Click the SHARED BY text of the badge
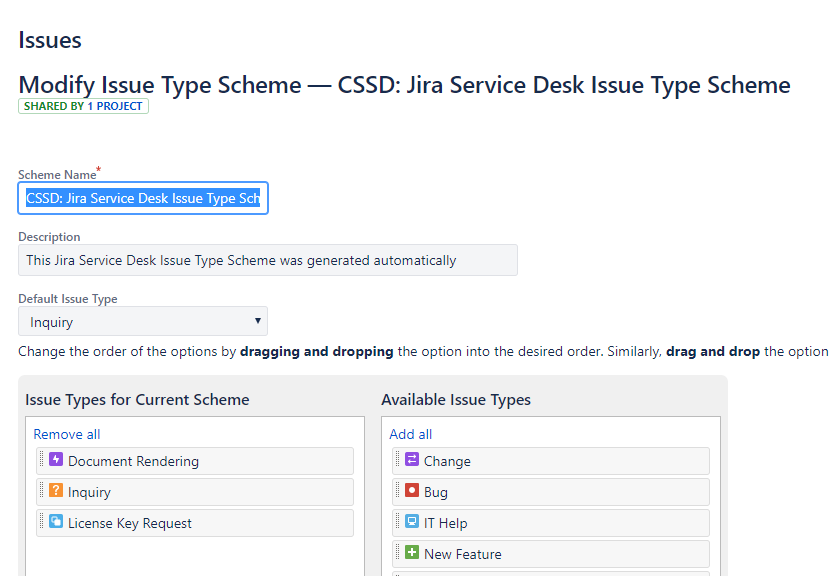This screenshot has height=576, width=831. [54, 106]
